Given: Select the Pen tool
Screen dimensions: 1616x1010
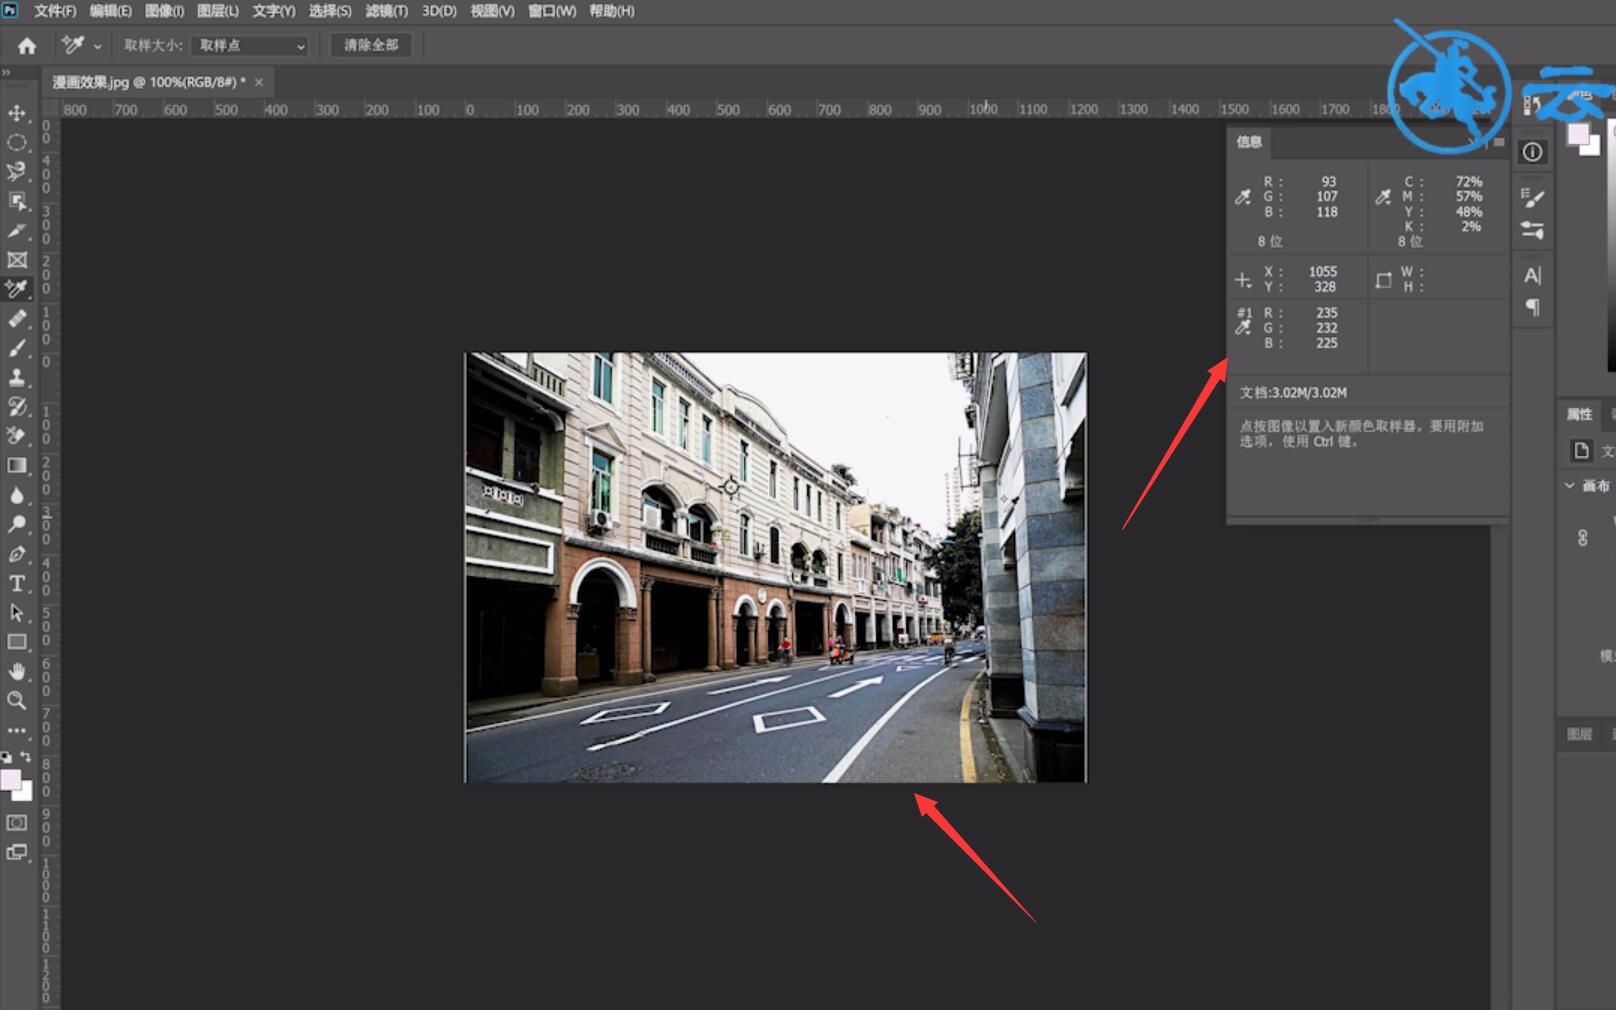Looking at the screenshot, I should point(17,553).
